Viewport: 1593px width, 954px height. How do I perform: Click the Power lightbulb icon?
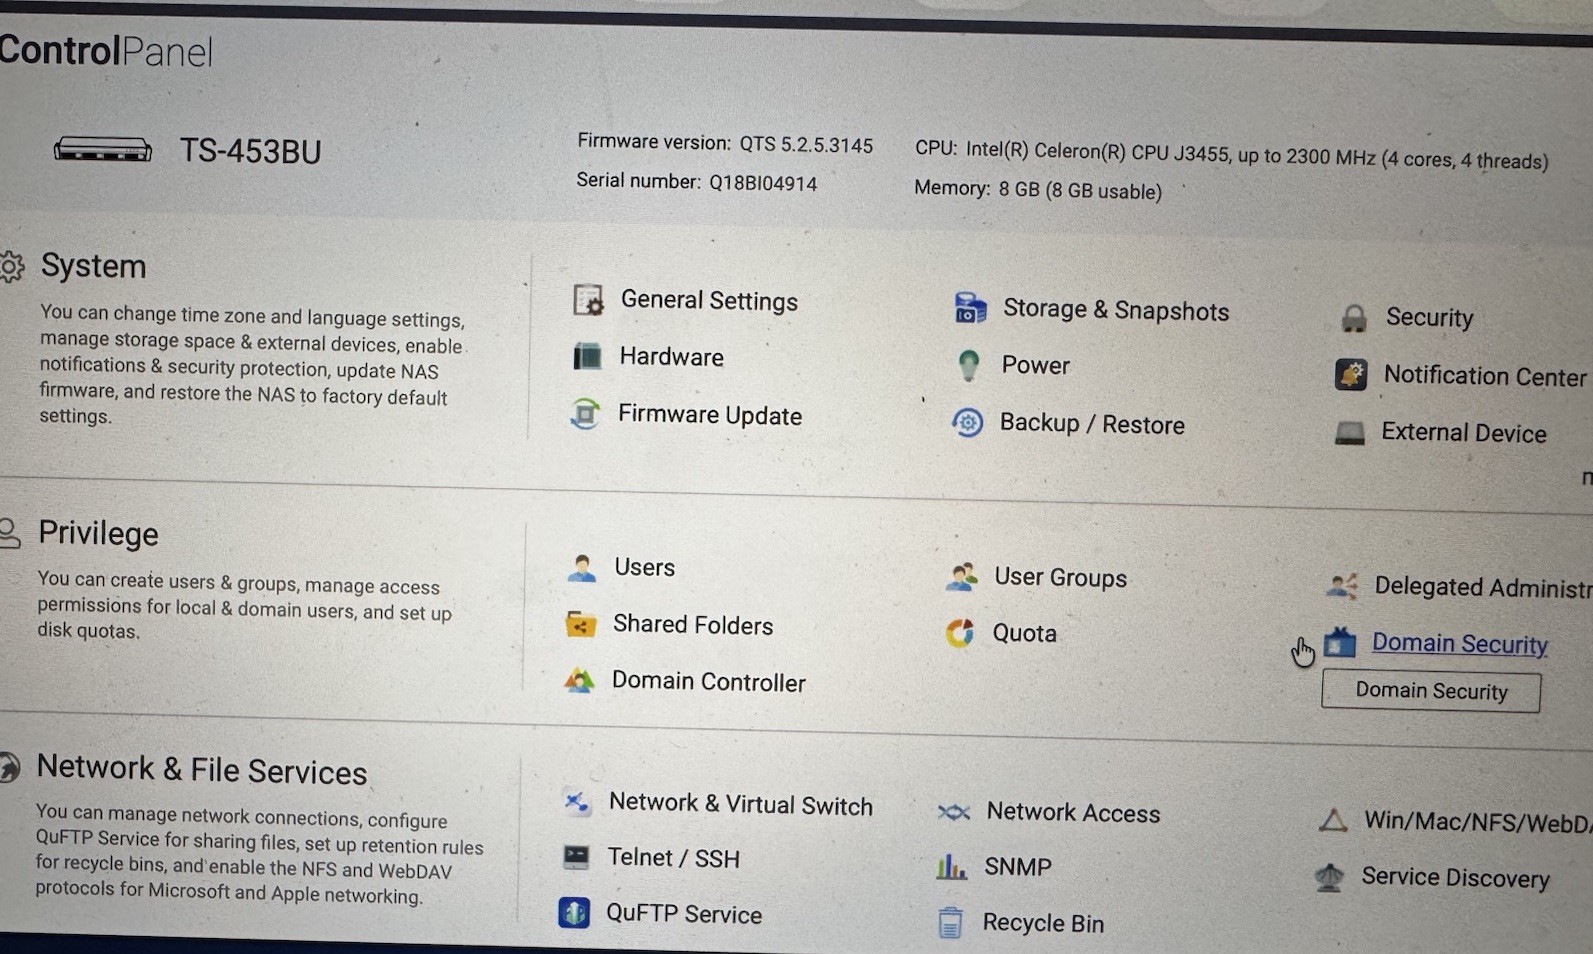(x=968, y=365)
